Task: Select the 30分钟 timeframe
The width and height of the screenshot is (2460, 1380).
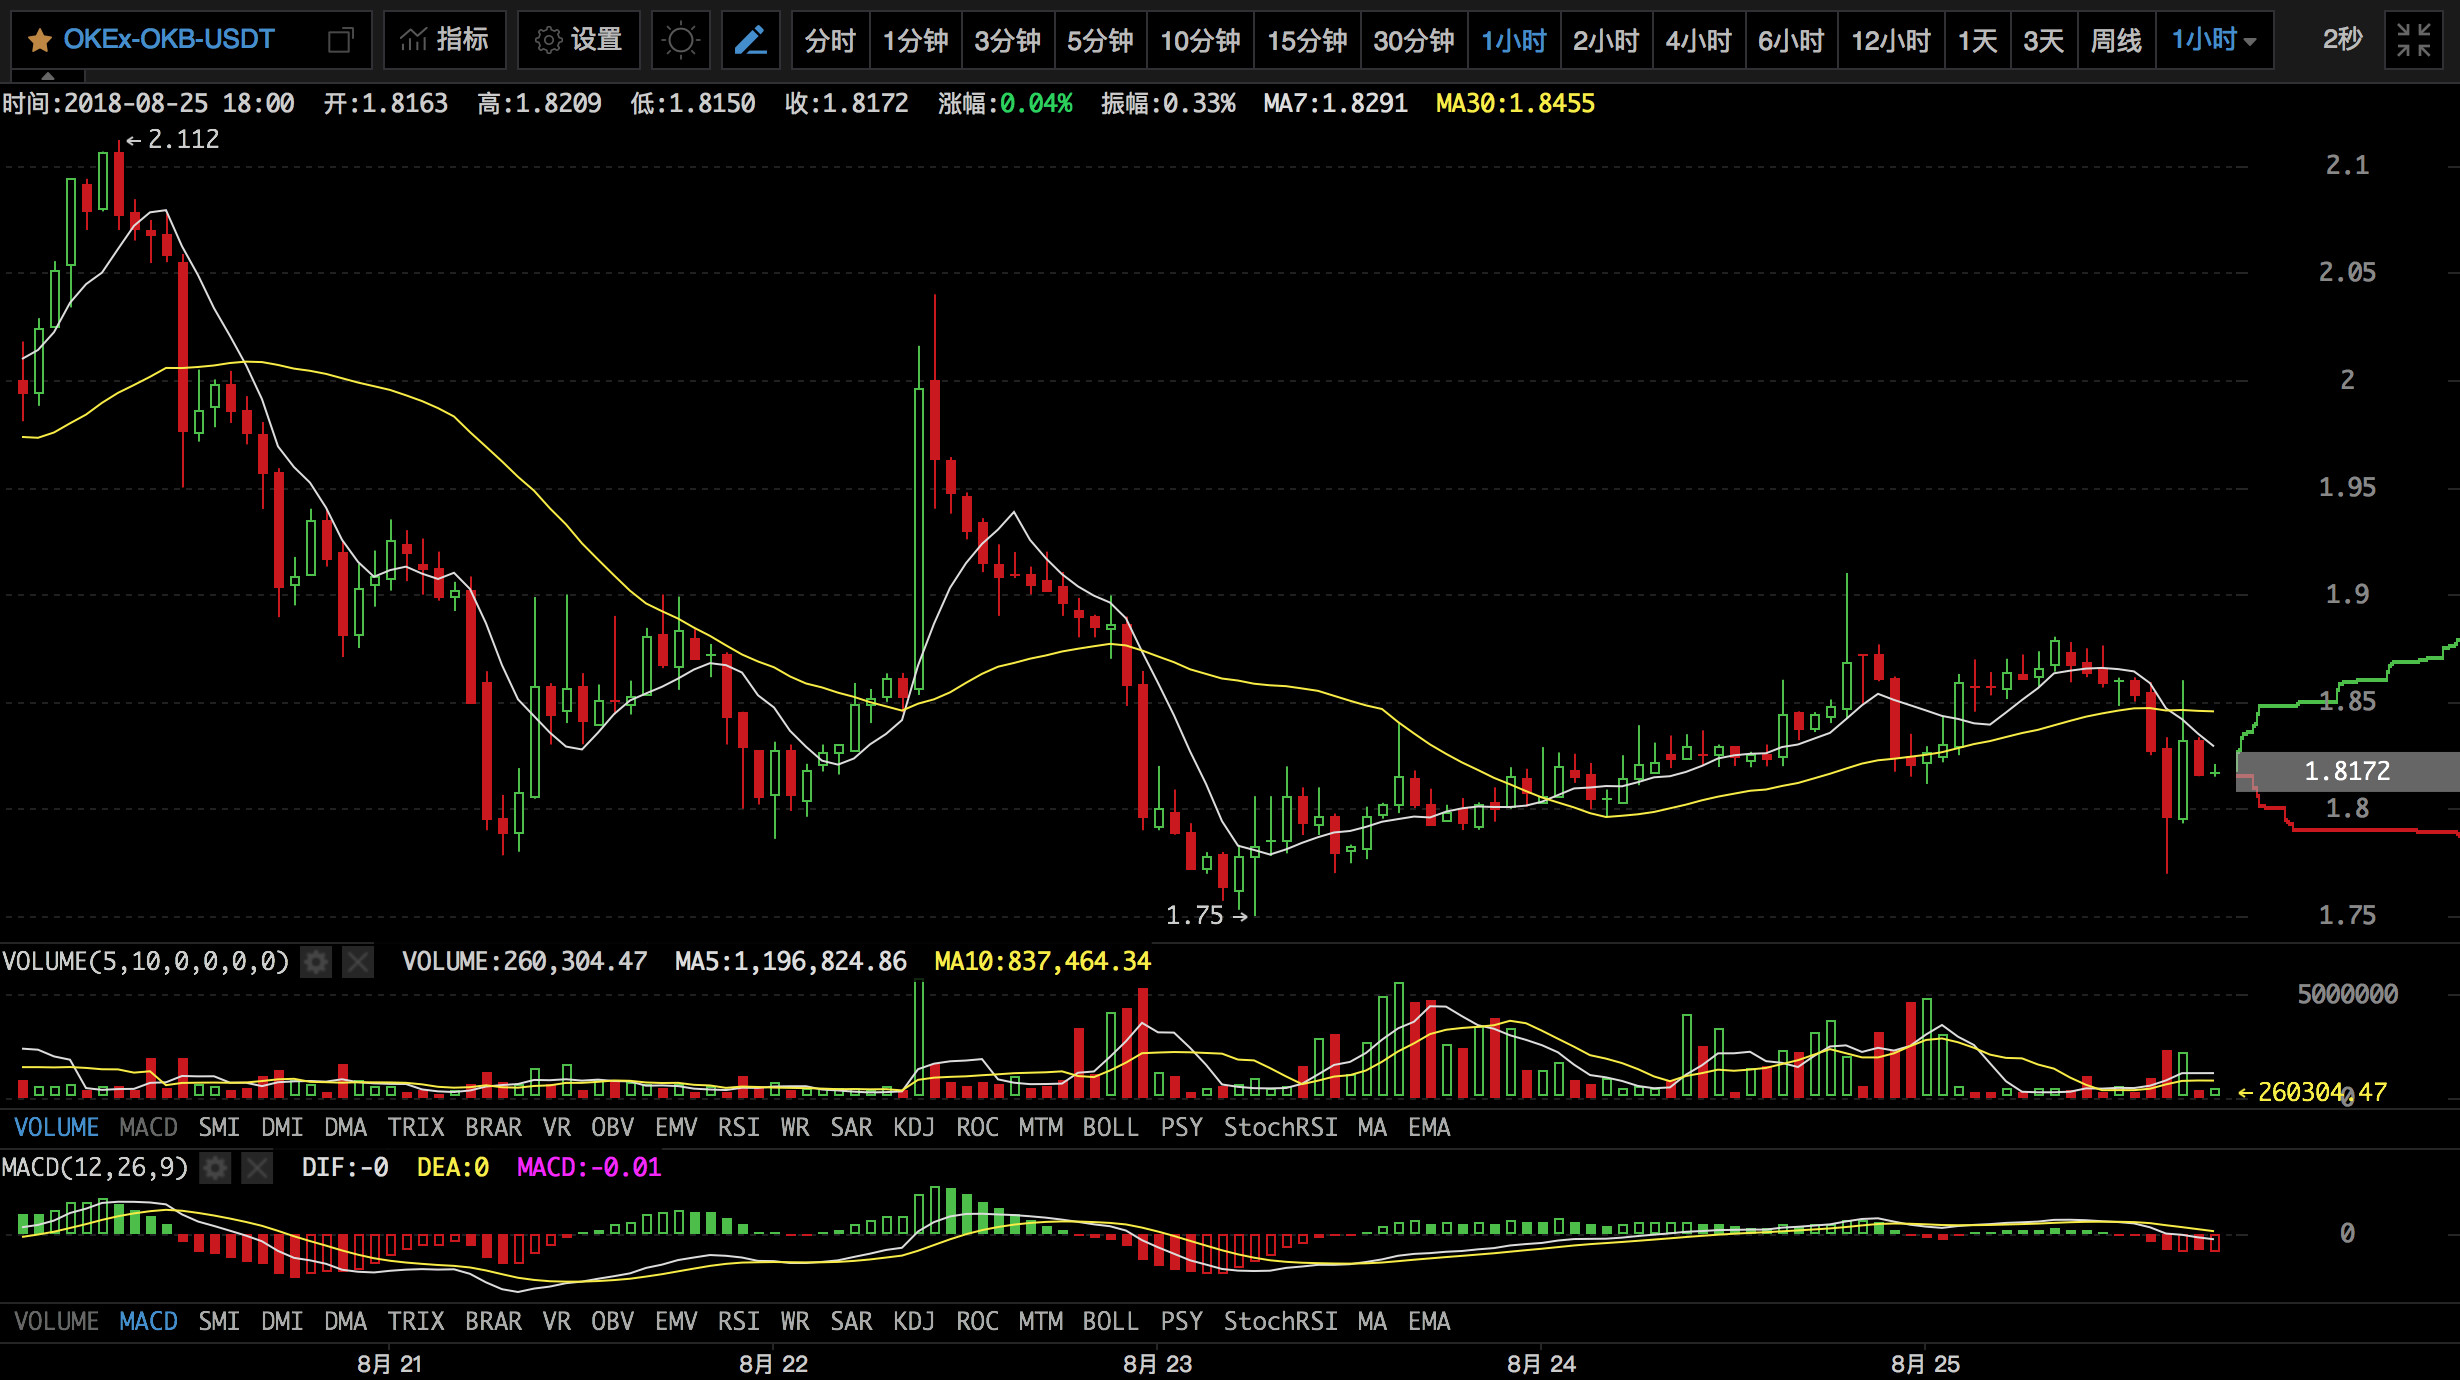Action: point(1414,40)
